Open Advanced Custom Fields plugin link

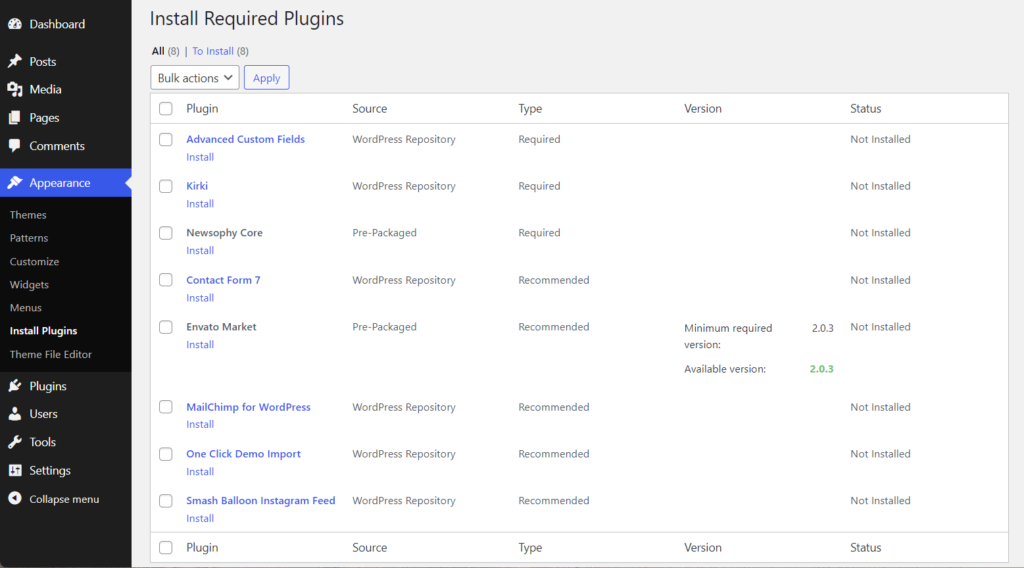point(246,139)
